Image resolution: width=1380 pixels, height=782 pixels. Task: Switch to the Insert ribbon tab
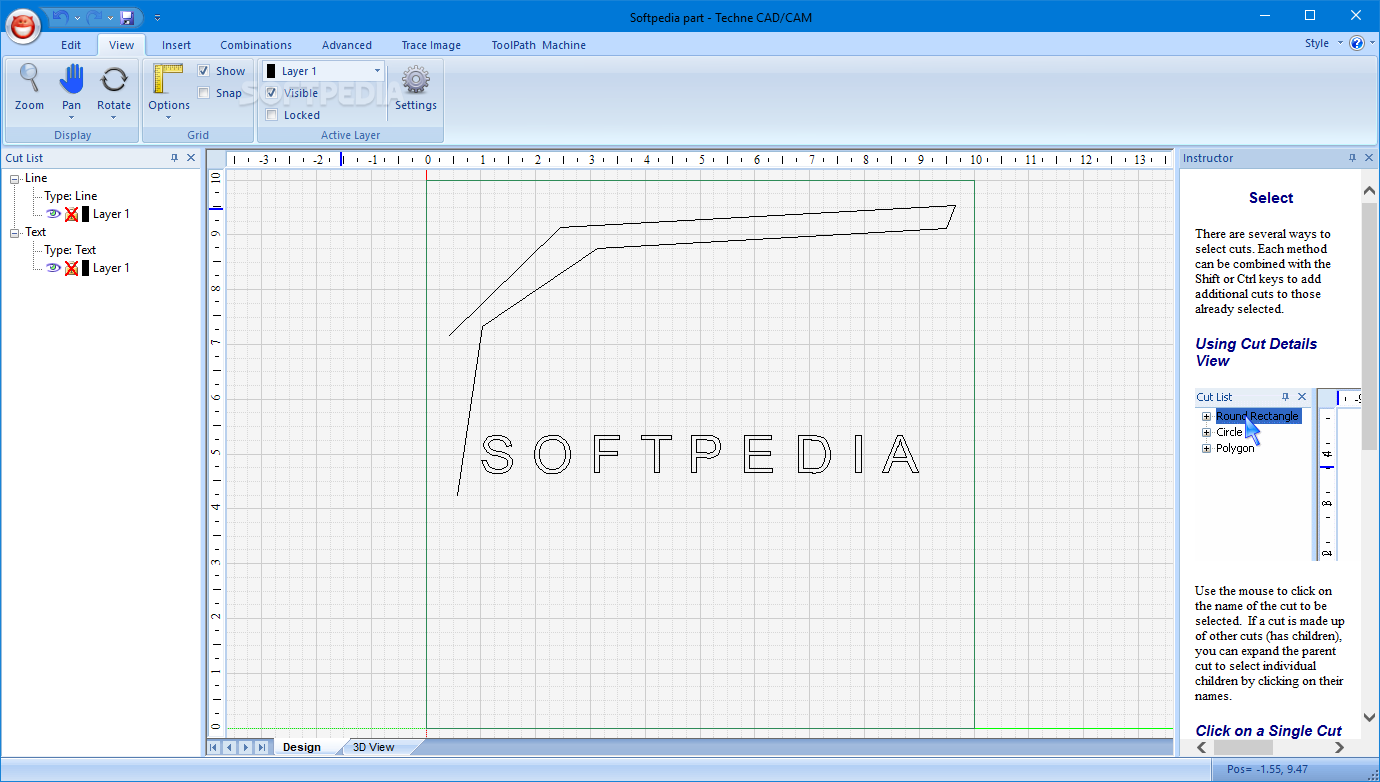[176, 45]
